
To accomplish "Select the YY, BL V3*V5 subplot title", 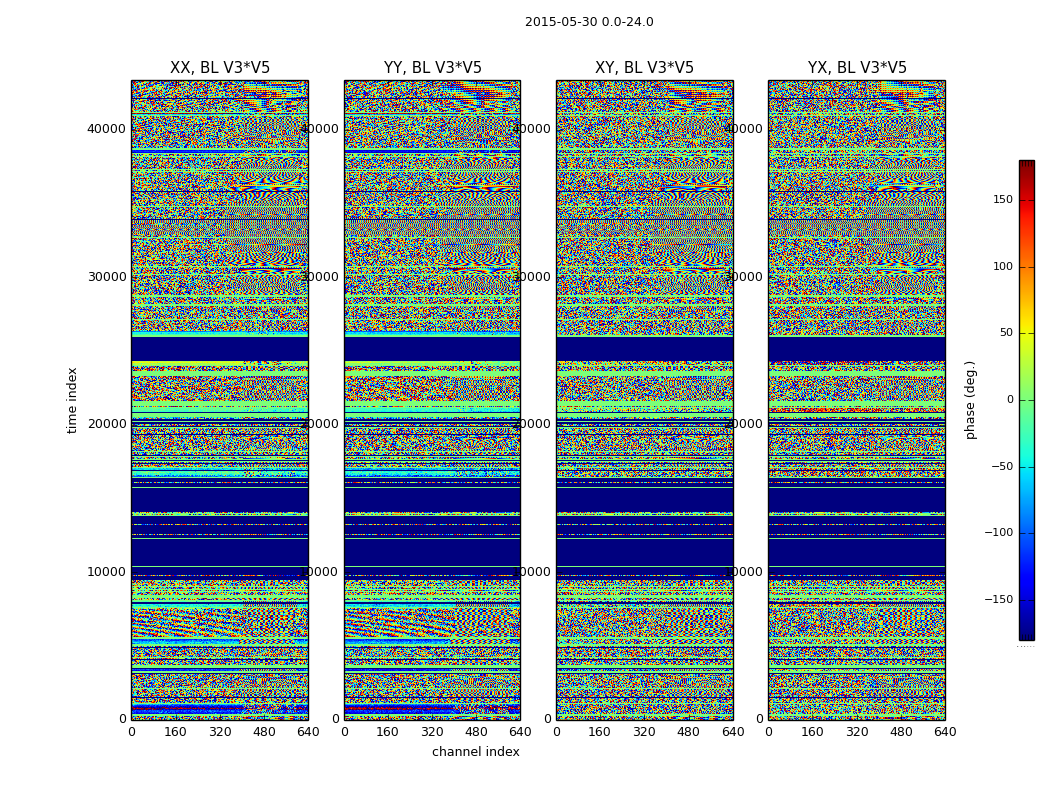I will click(x=432, y=68).
